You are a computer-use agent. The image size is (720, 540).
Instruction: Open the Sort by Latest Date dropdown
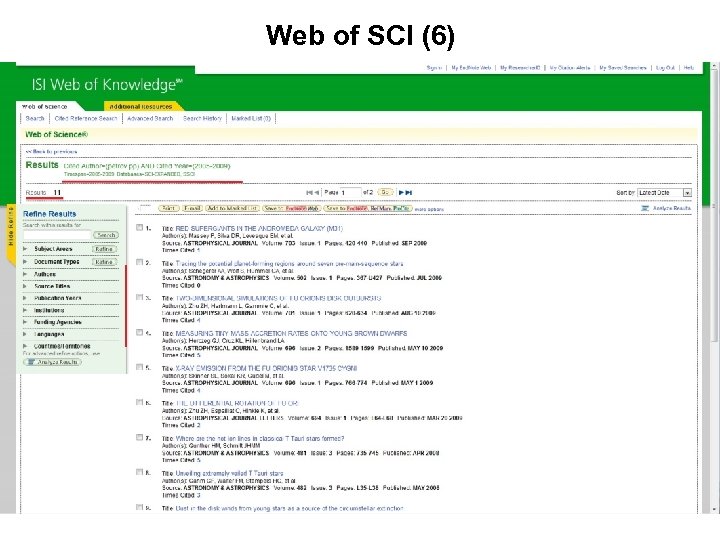[x=664, y=193]
